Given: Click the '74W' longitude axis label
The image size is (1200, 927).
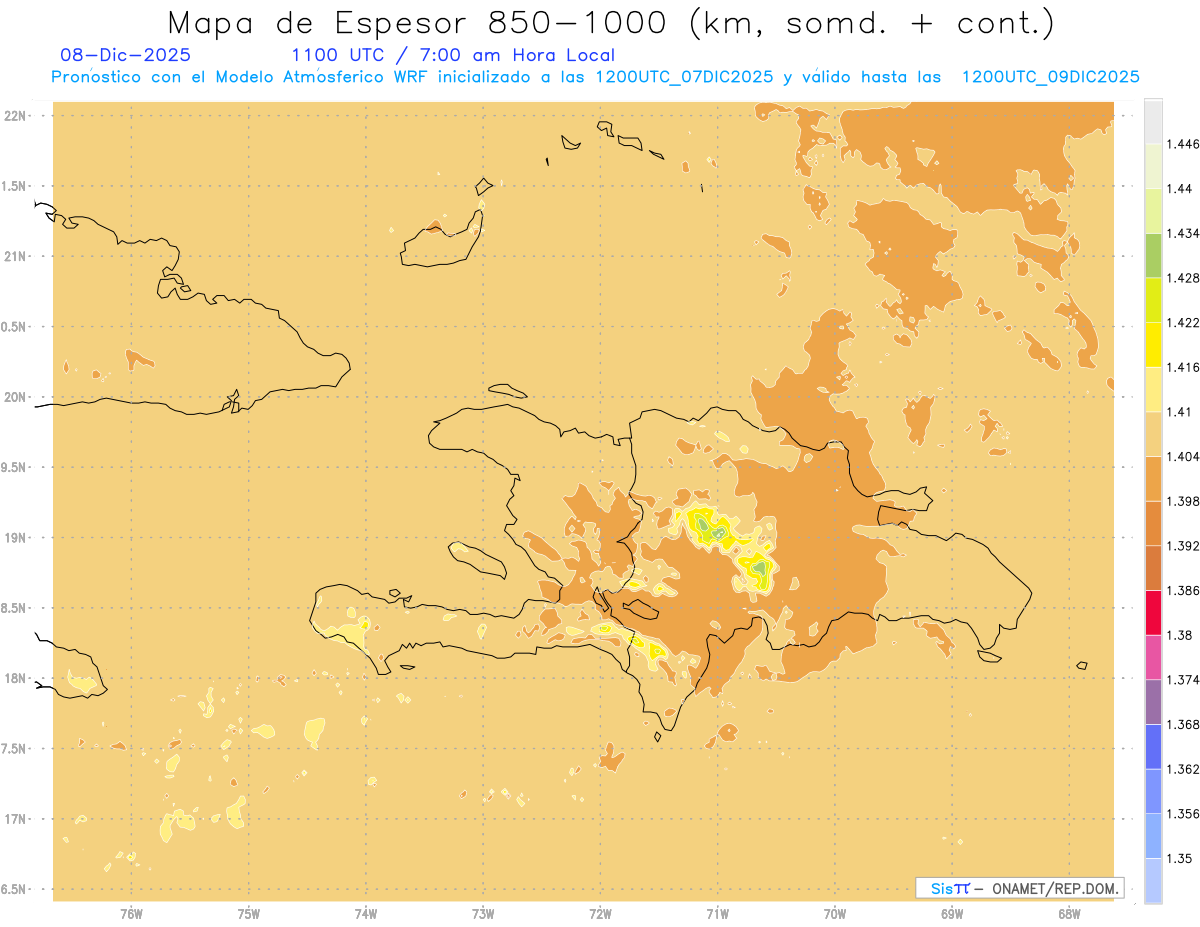Looking at the screenshot, I should tap(366, 914).
